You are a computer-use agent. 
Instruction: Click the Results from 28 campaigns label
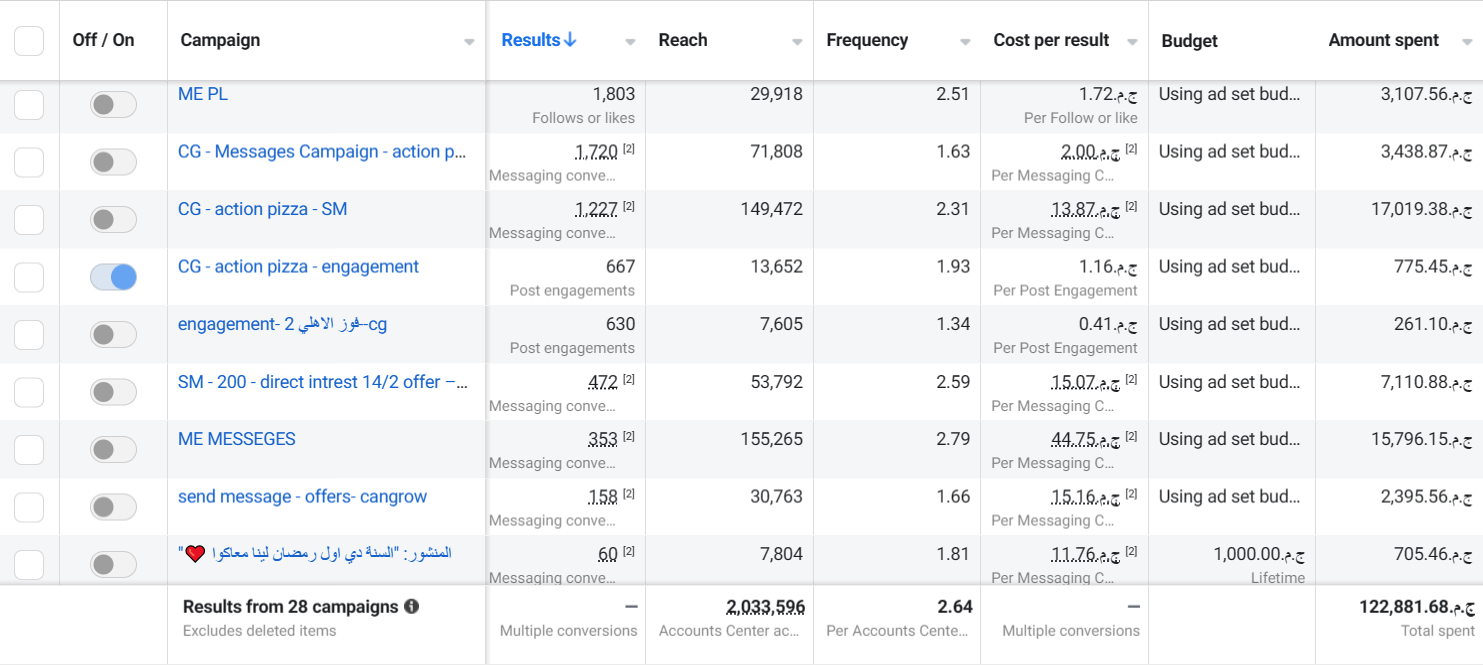pos(291,607)
